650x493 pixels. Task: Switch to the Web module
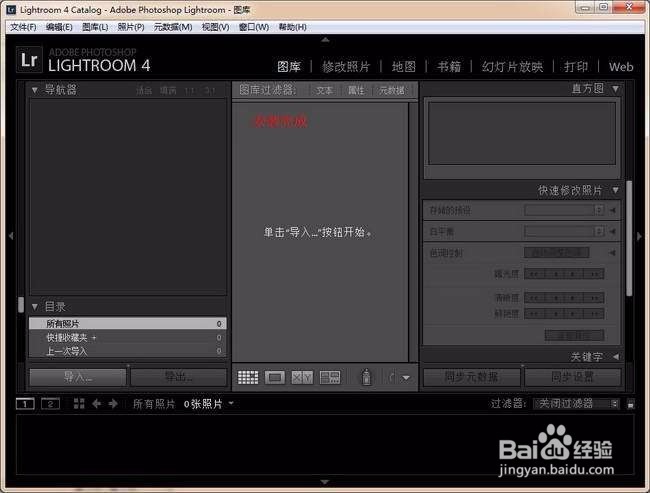621,67
